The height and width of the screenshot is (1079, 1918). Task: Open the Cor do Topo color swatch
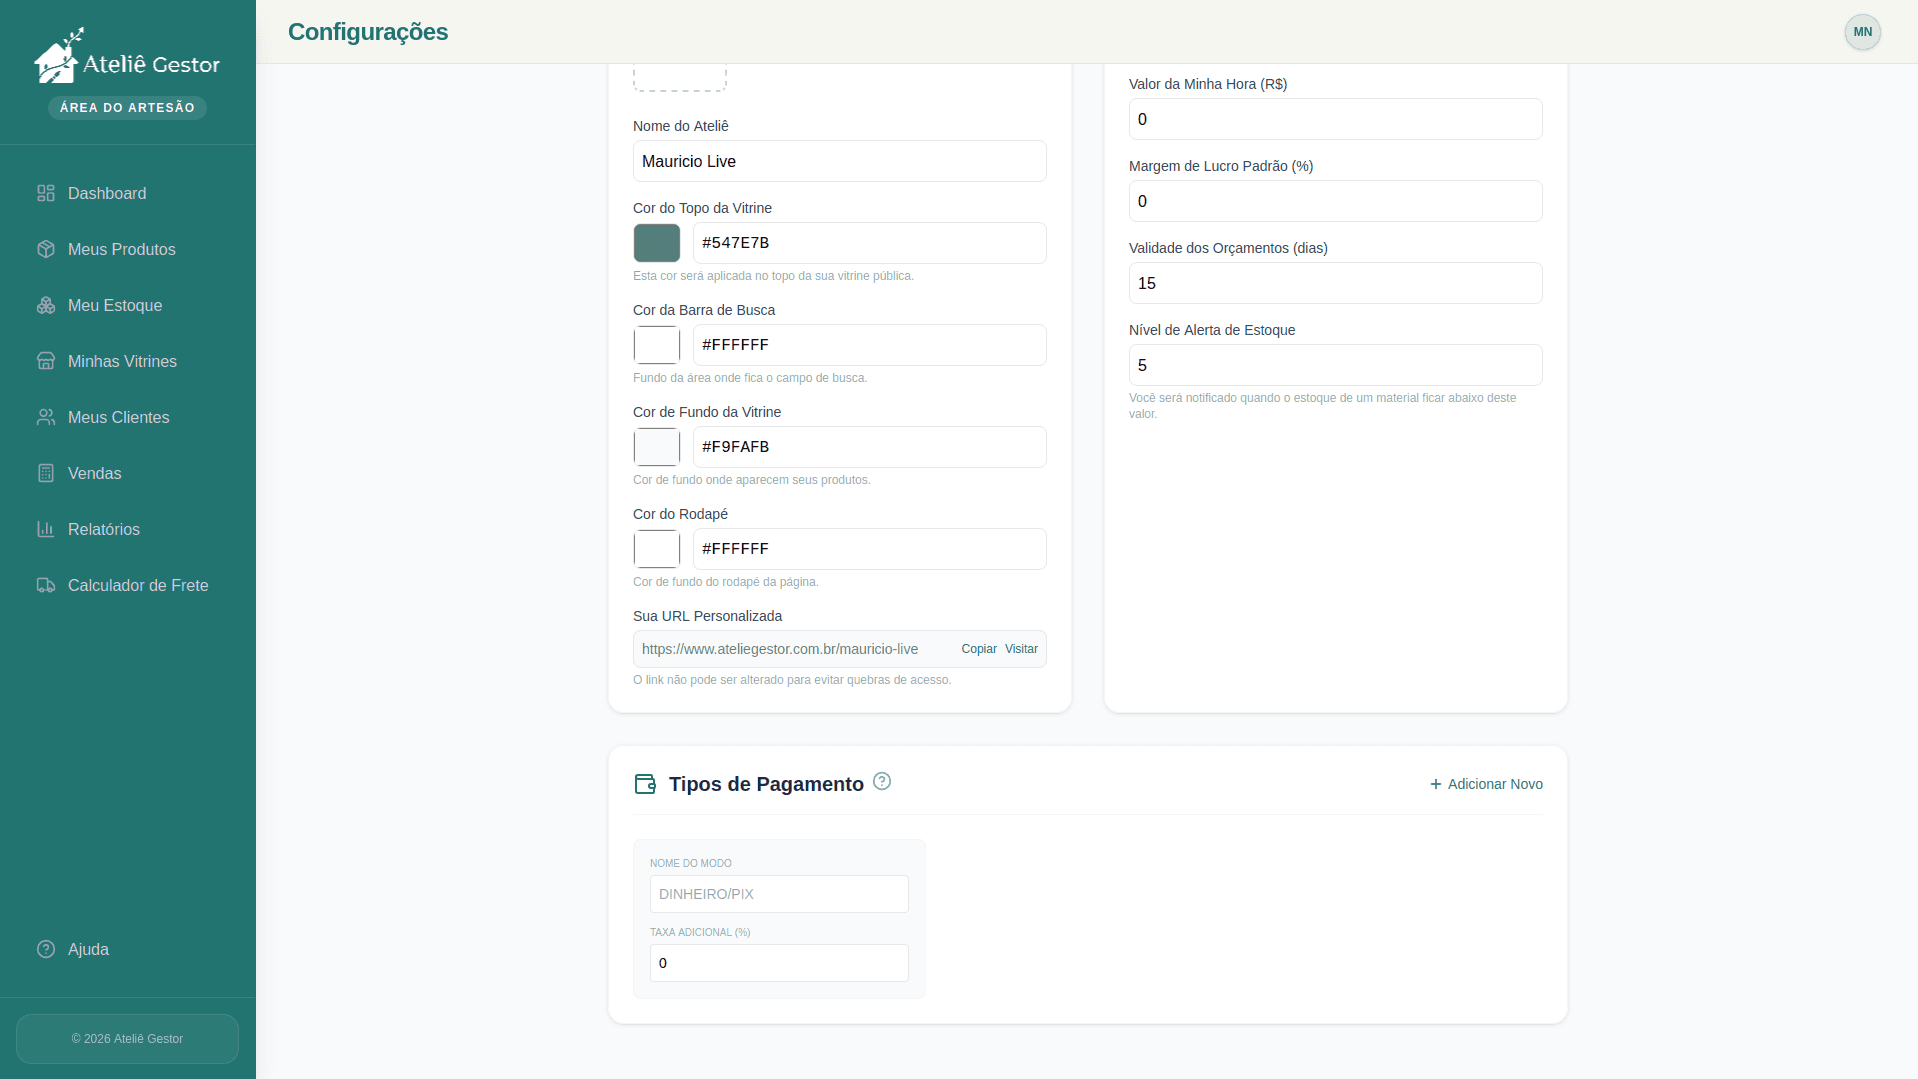(x=657, y=243)
